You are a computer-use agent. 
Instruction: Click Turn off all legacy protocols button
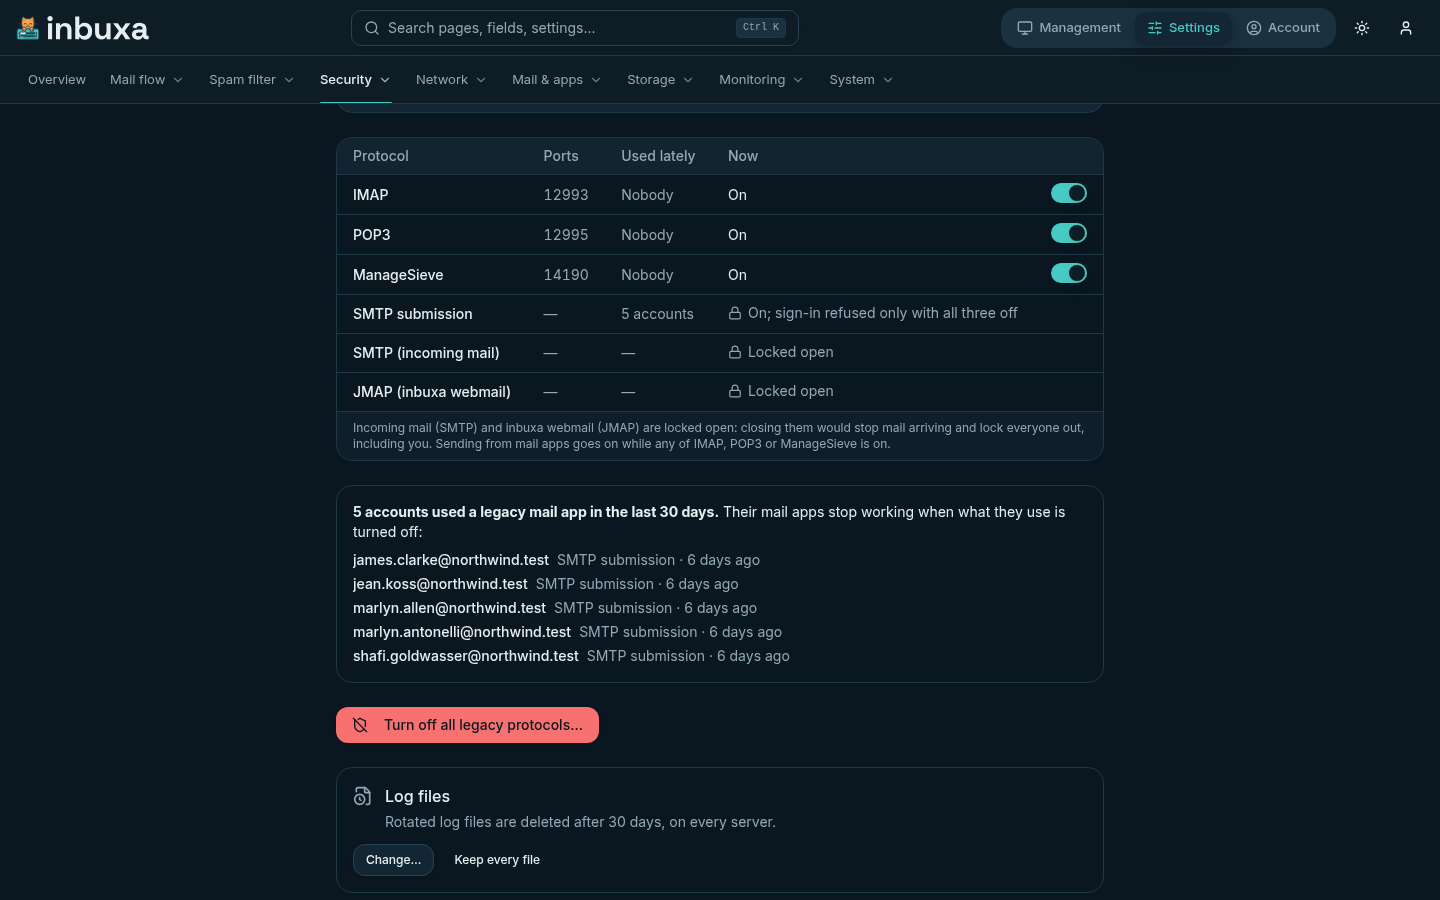[467, 725]
